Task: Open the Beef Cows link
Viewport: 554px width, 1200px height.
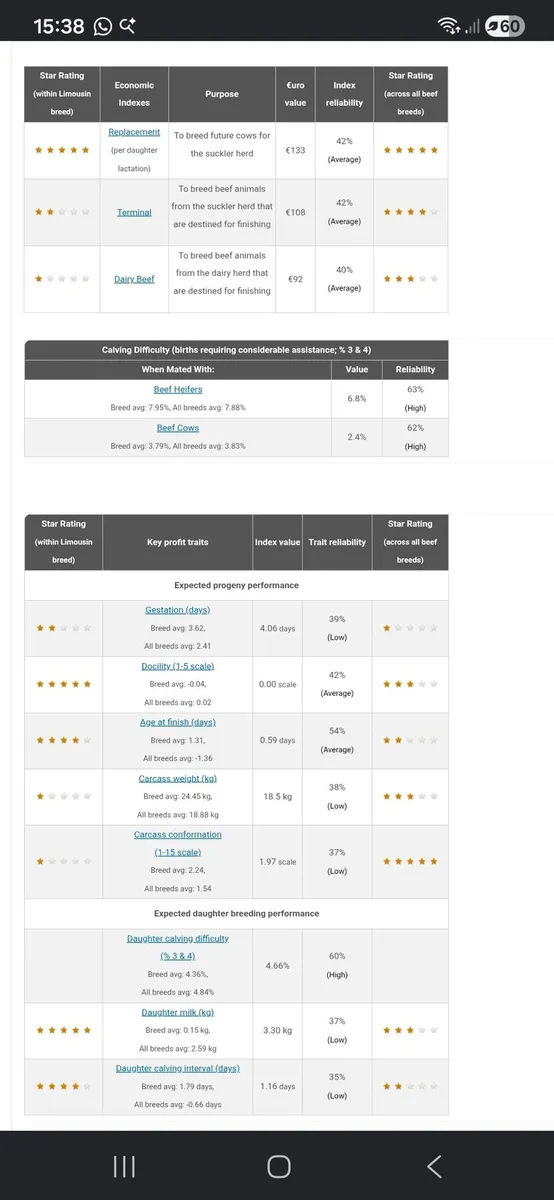Action: tap(178, 428)
